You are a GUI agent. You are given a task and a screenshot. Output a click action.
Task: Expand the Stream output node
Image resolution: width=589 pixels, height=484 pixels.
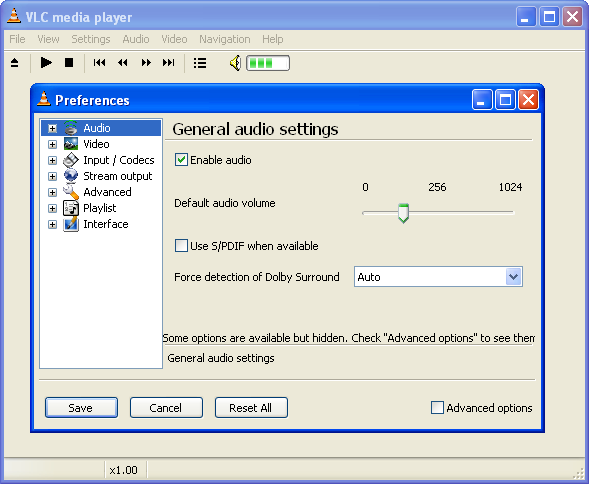pos(52,177)
